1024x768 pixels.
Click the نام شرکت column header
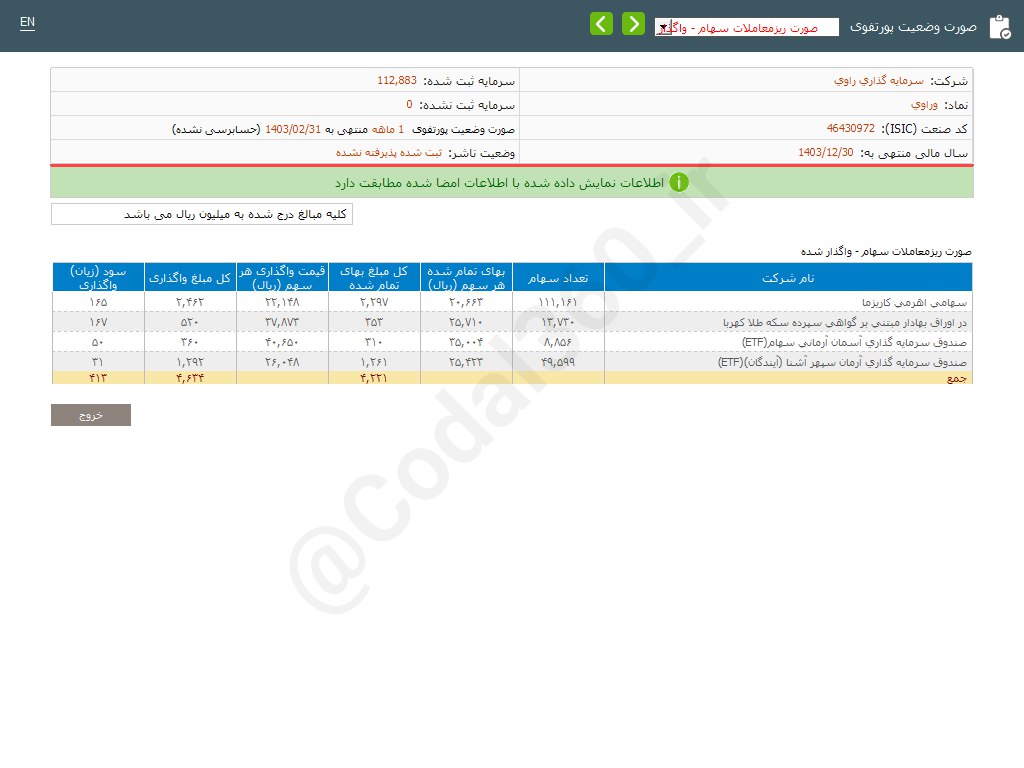(788, 277)
